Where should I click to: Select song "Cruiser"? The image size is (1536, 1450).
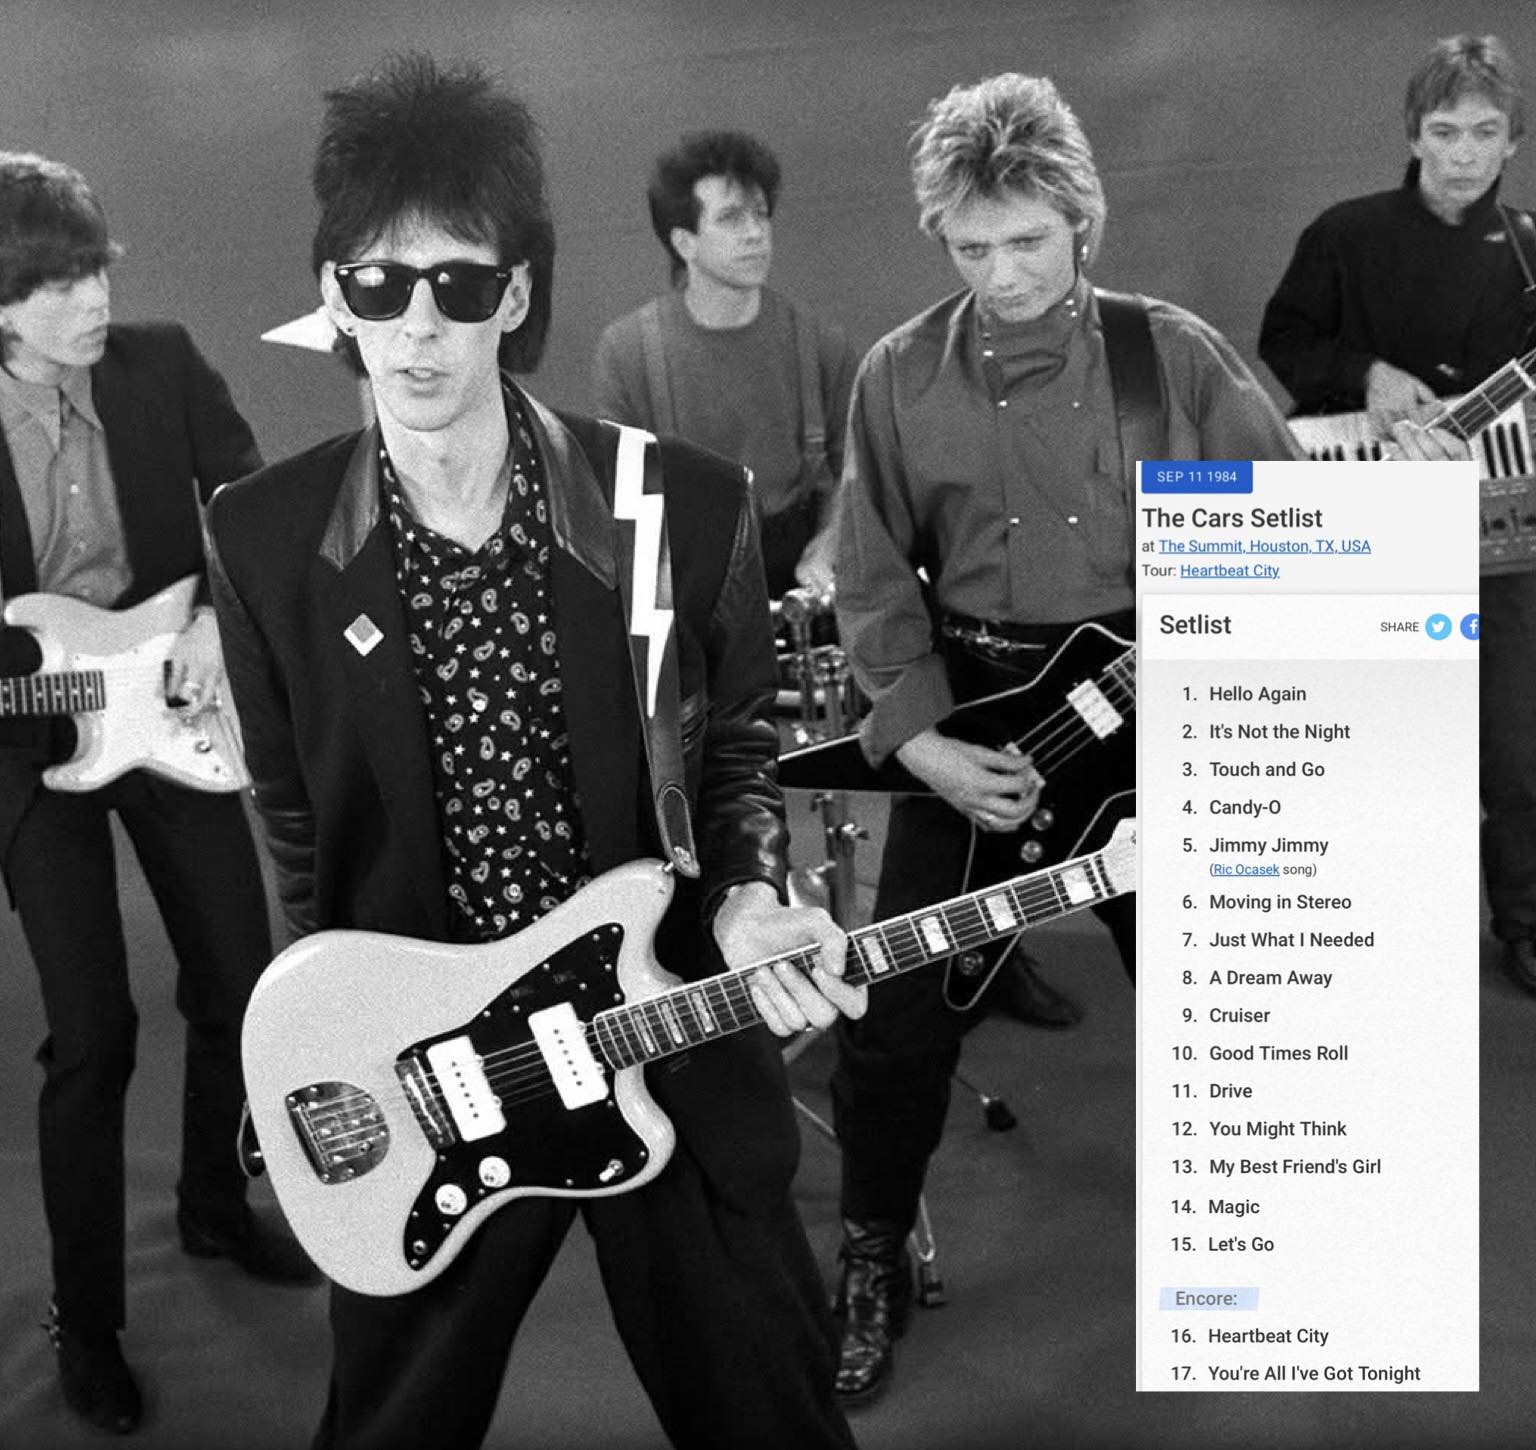pos(1239,1016)
